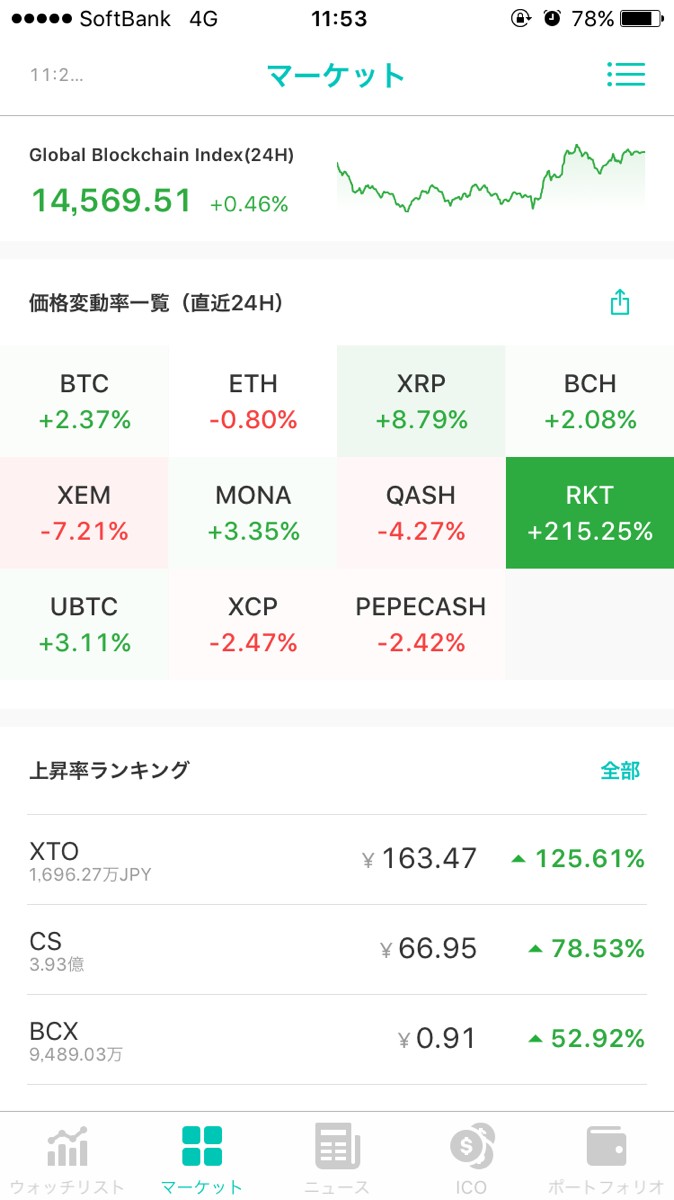Open the Portfolio wallet icon
Image resolution: width=674 pixels, height=1200 pixels.
(x=606, y=1147)
